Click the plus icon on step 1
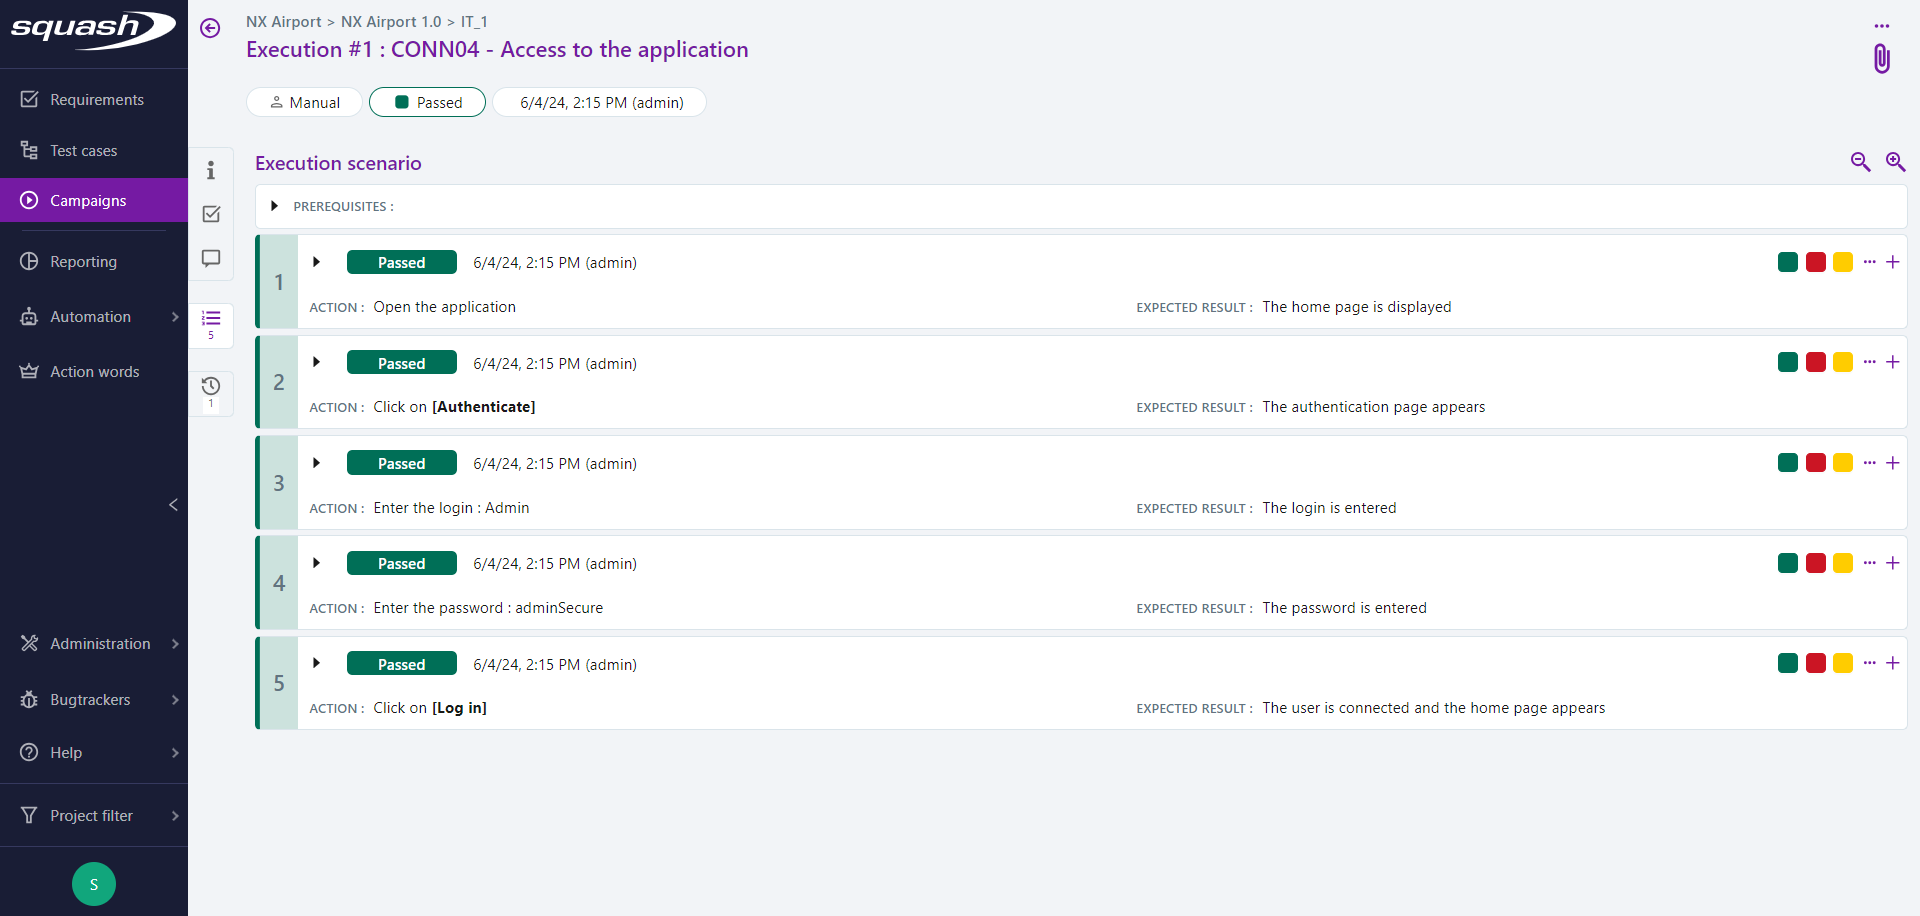 [1892, 262]
